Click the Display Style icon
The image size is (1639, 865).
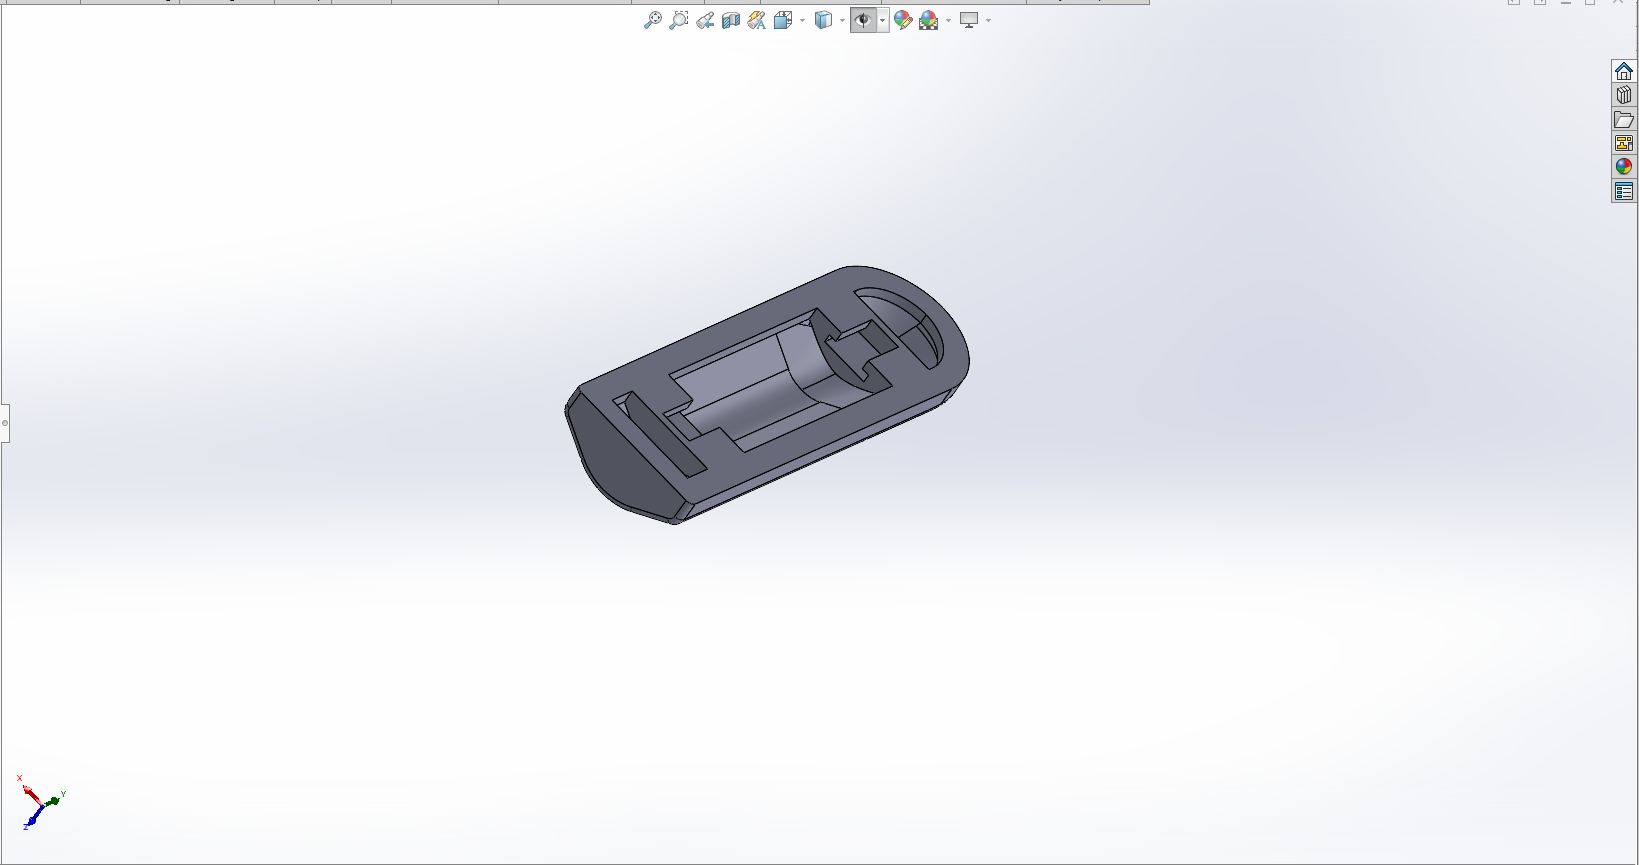pyautogui.click(x=823, y=20)
